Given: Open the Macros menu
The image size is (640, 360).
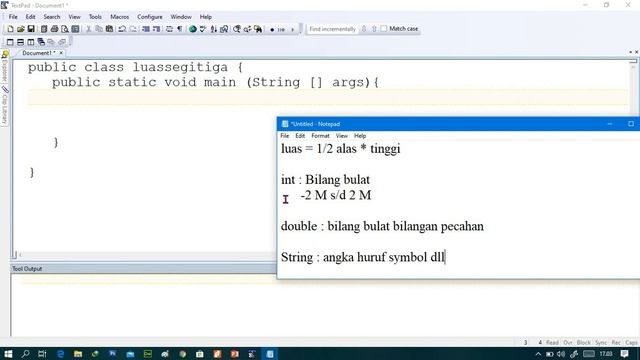Looking at the screenshot, I should [120, 17].
